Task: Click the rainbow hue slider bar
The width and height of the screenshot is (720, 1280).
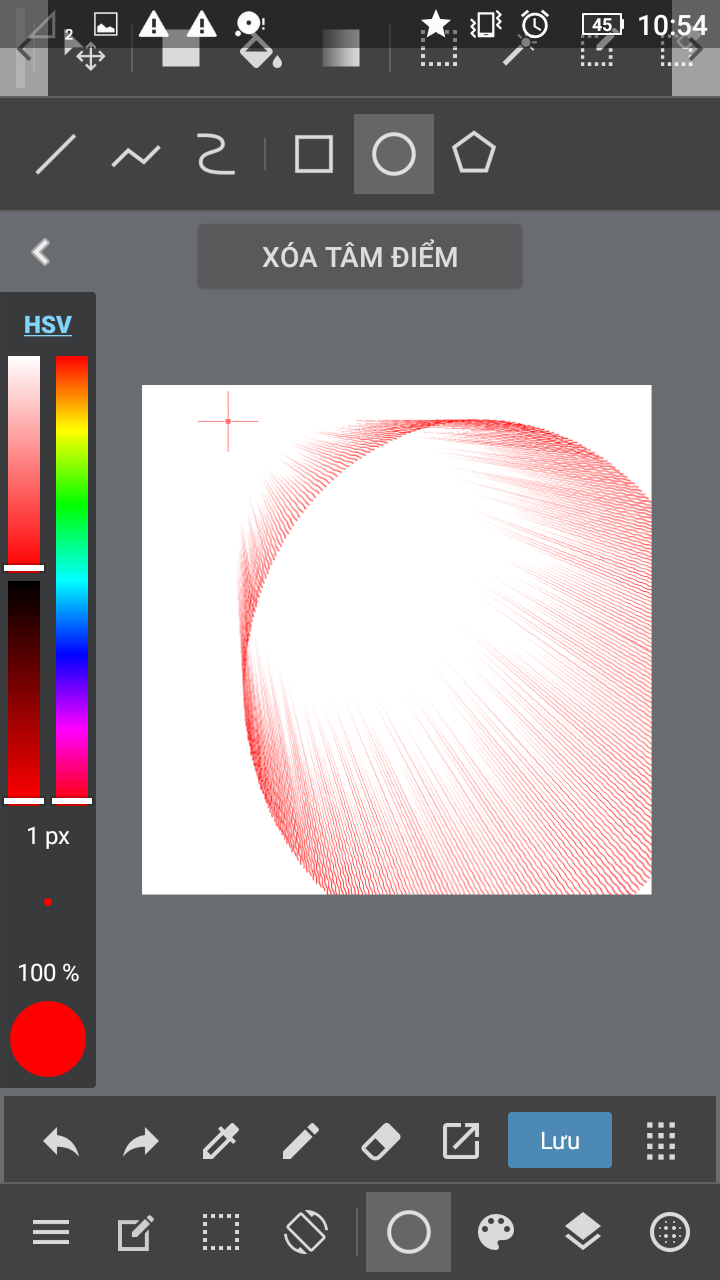Action: point(72,575)
